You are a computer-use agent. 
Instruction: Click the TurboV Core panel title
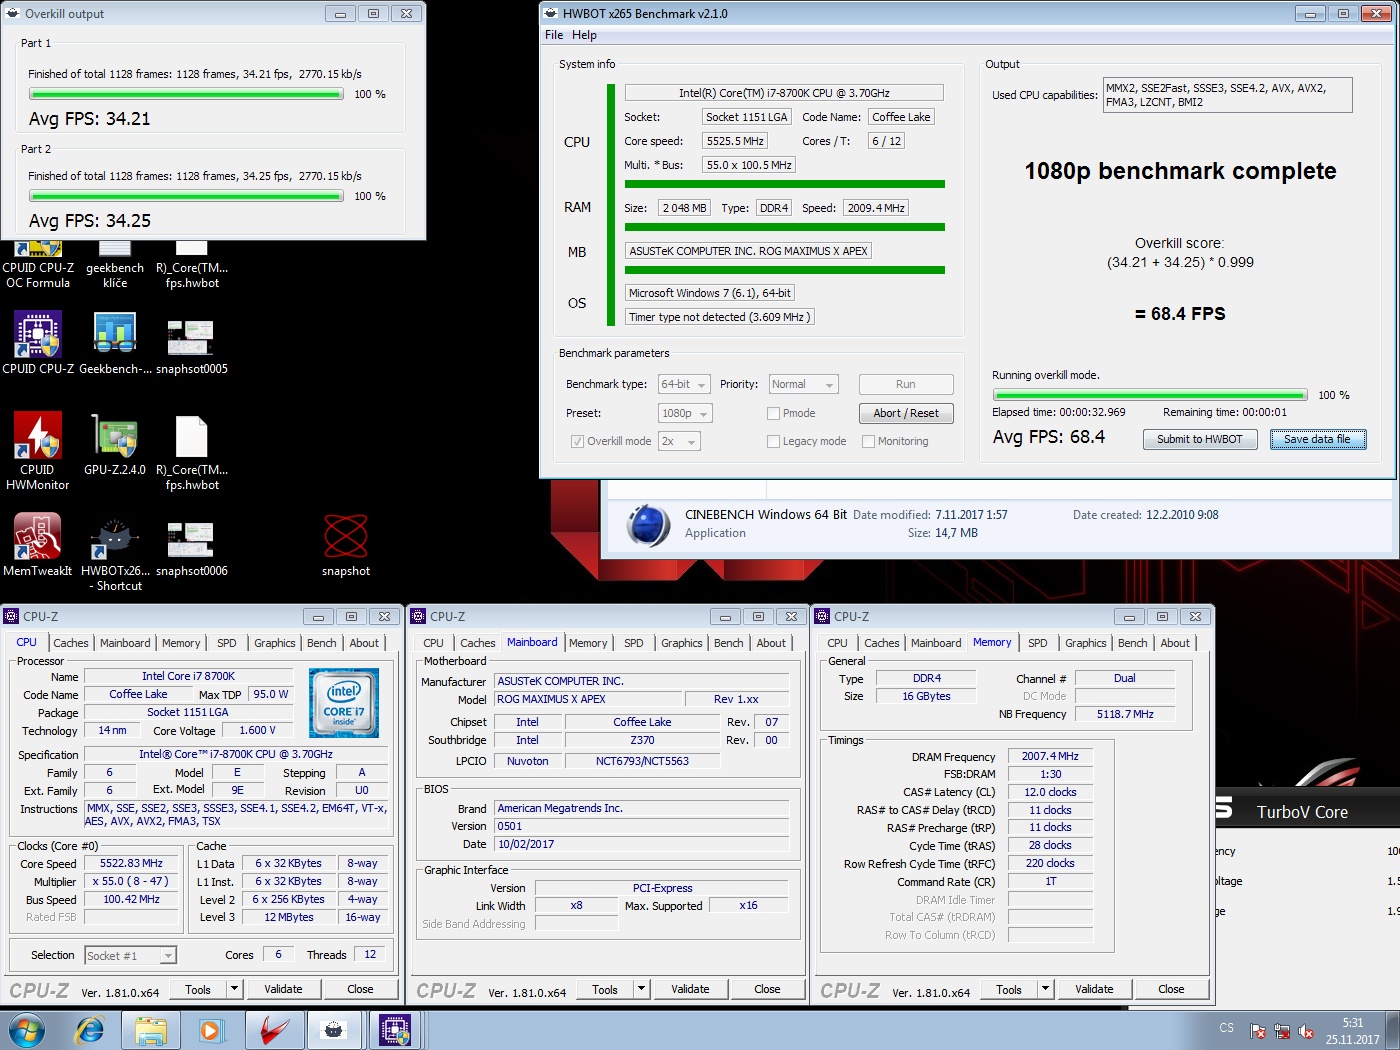tap(1302, 812)
